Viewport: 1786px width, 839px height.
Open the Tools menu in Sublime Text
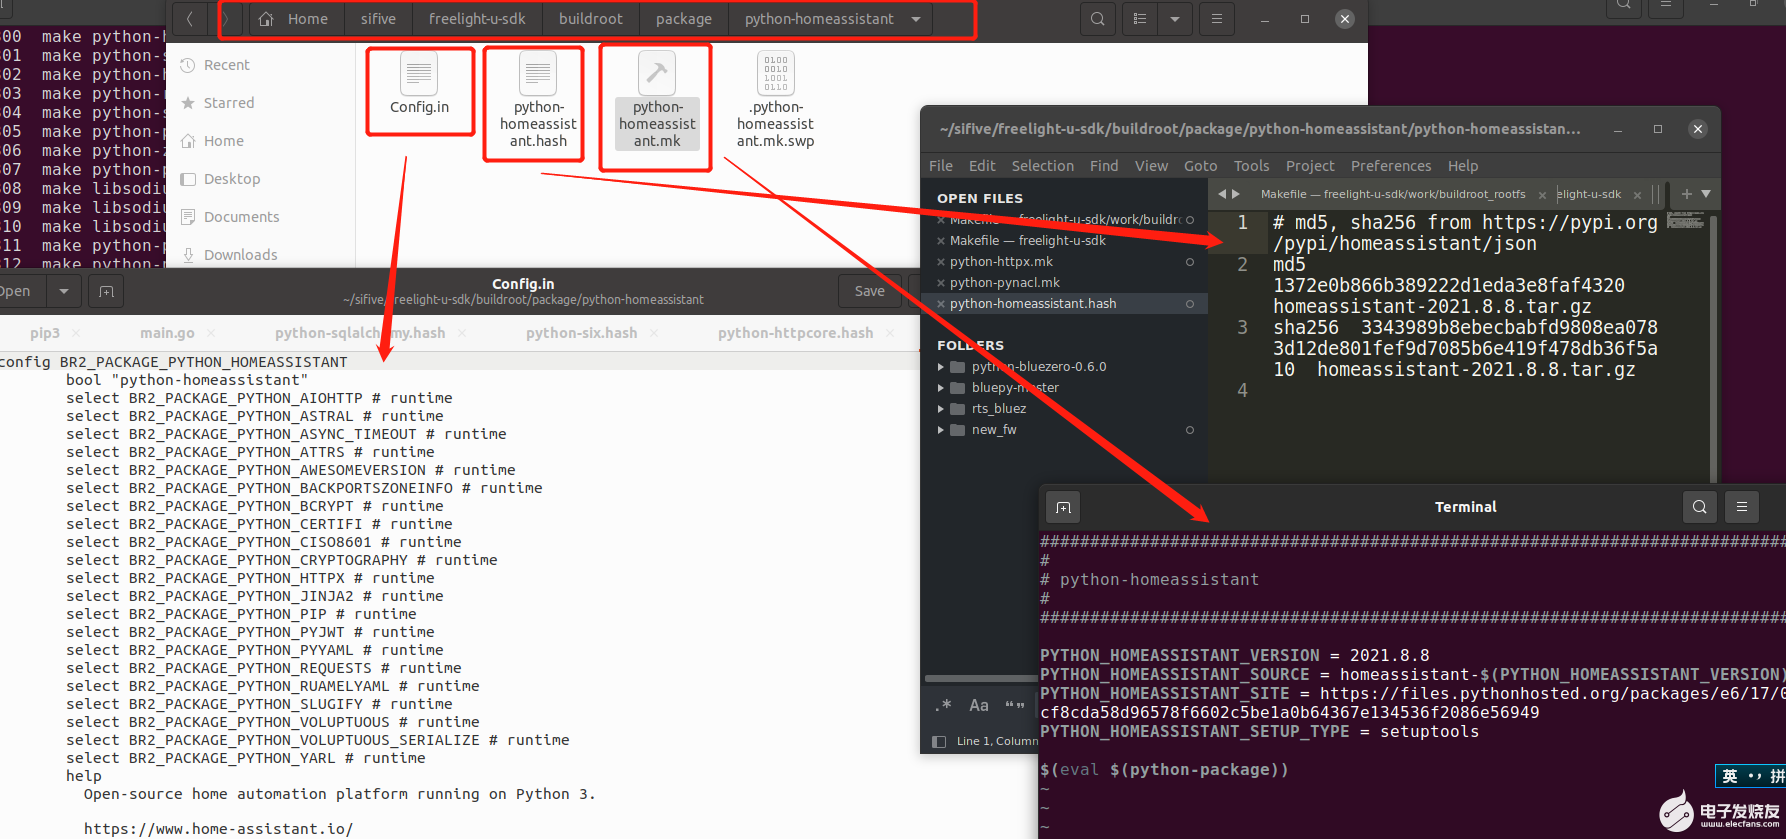coord(1251,166)
